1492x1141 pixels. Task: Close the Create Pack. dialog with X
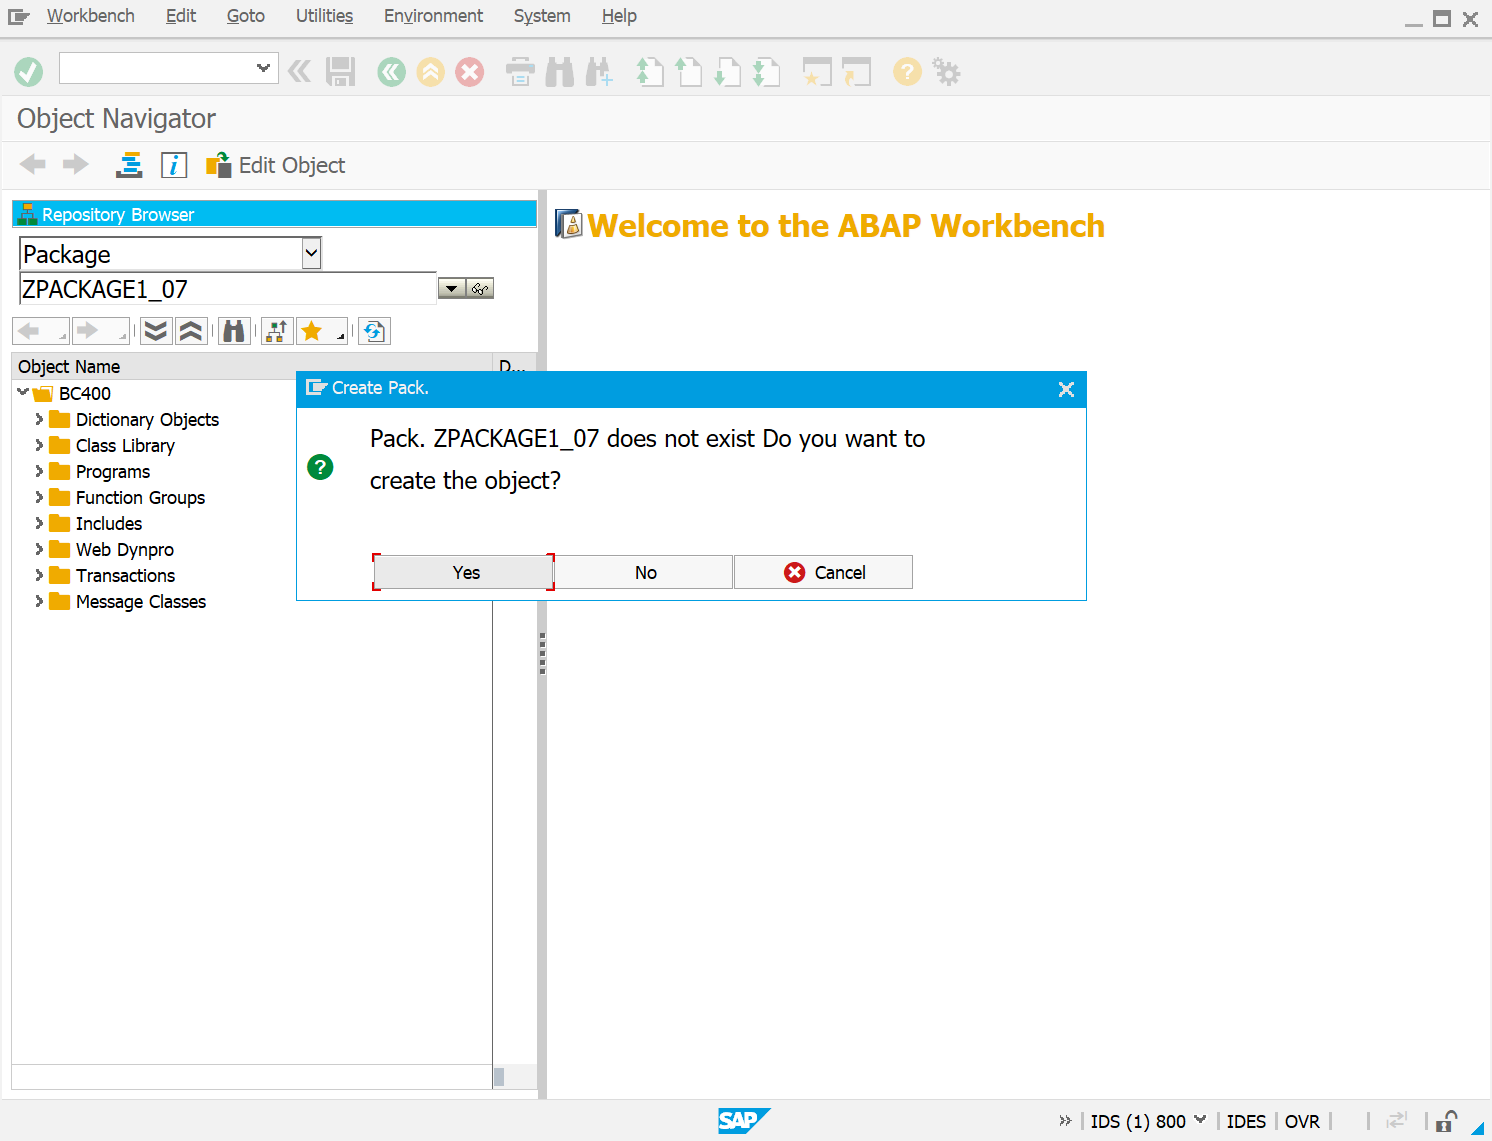pyautogui.click(x=1066, y=389)
